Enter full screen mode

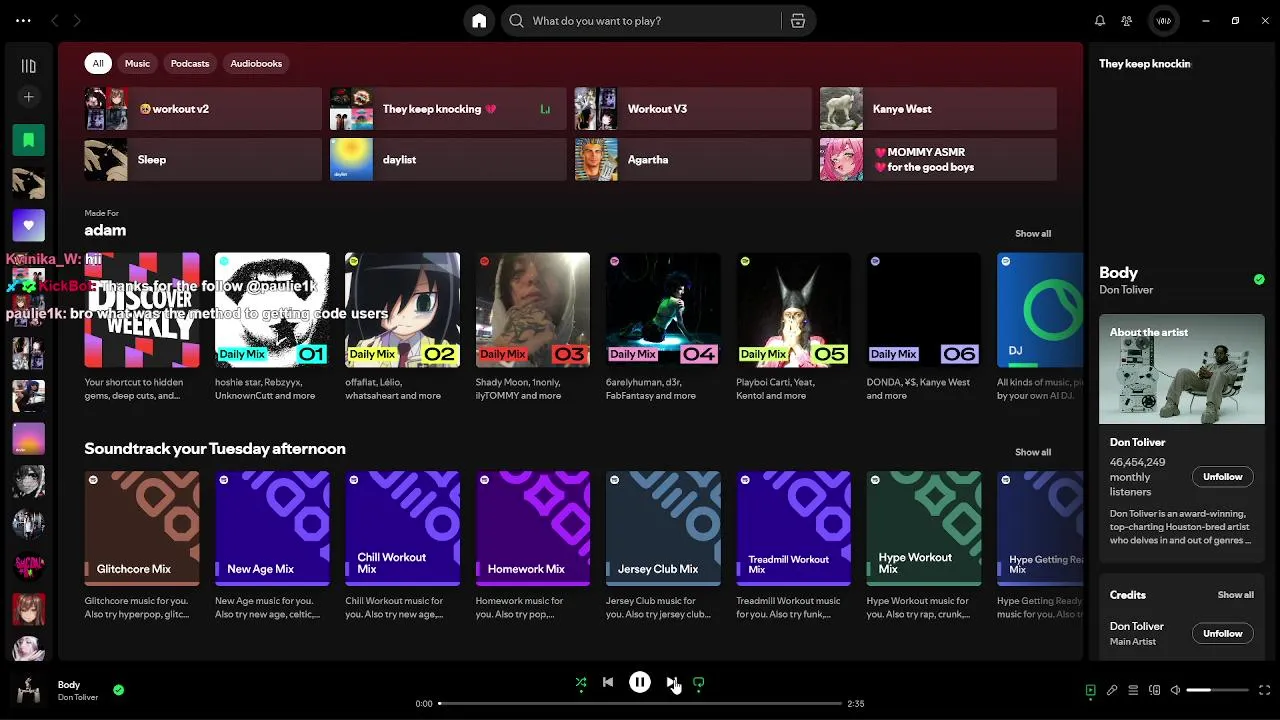point(1265,690)
